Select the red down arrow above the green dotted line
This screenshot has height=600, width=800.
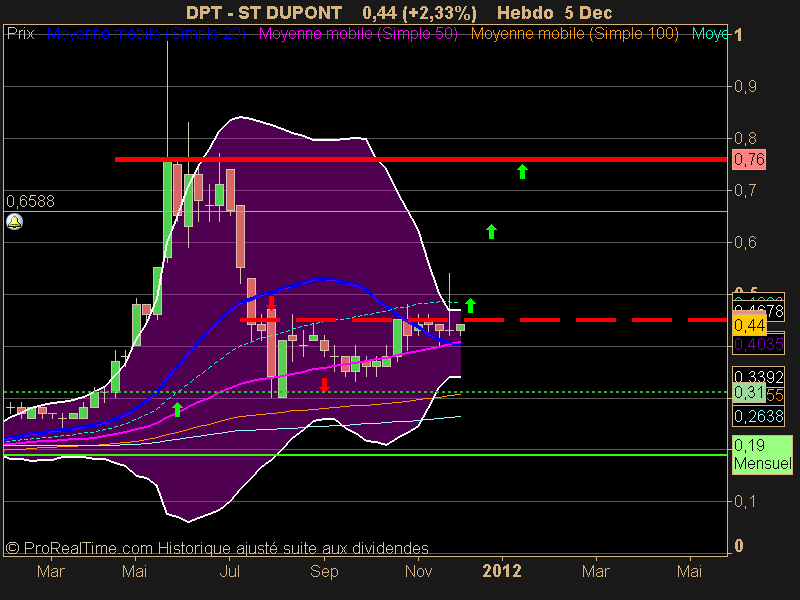pos(324,385)
